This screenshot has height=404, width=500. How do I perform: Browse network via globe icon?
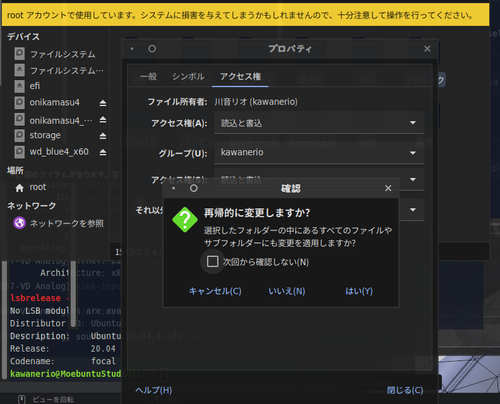(19, 223)
